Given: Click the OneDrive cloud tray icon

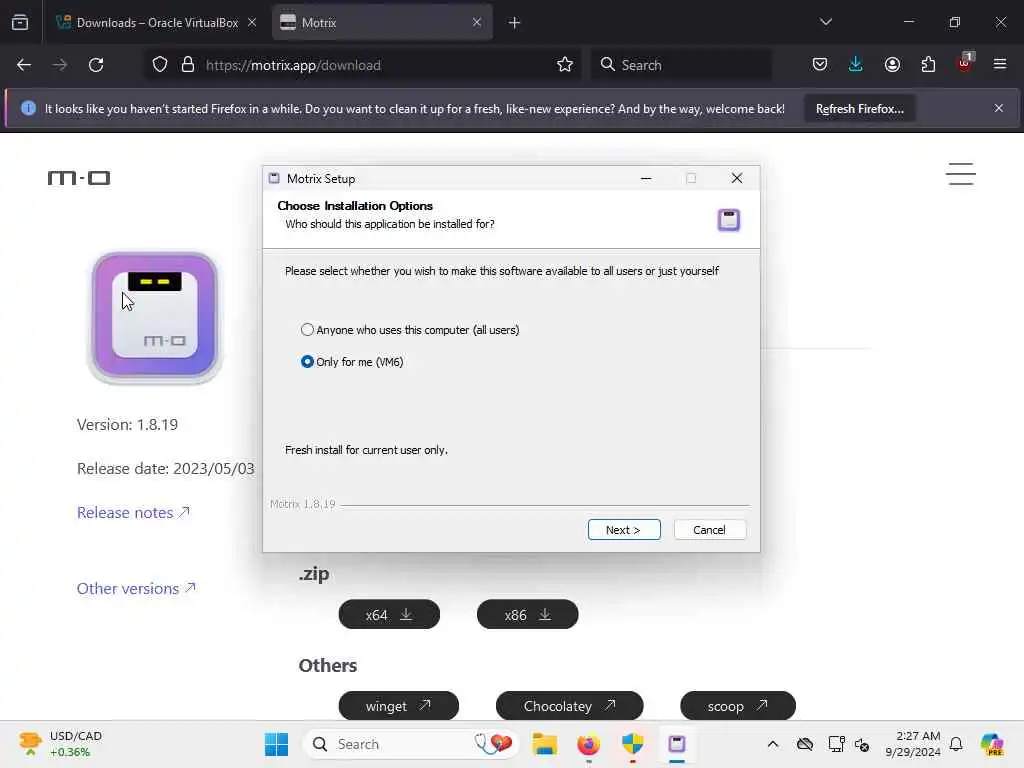Looking at the screenshot, I should 805,744.
